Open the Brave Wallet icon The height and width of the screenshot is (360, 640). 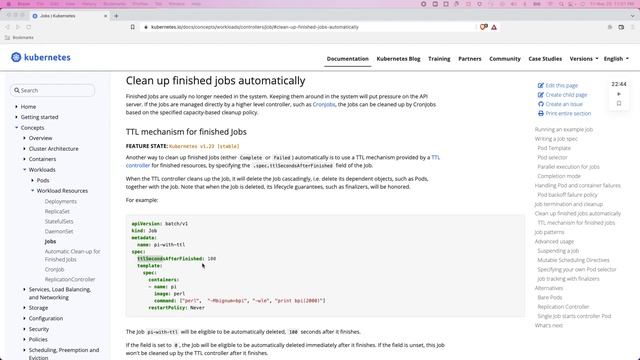621,27
